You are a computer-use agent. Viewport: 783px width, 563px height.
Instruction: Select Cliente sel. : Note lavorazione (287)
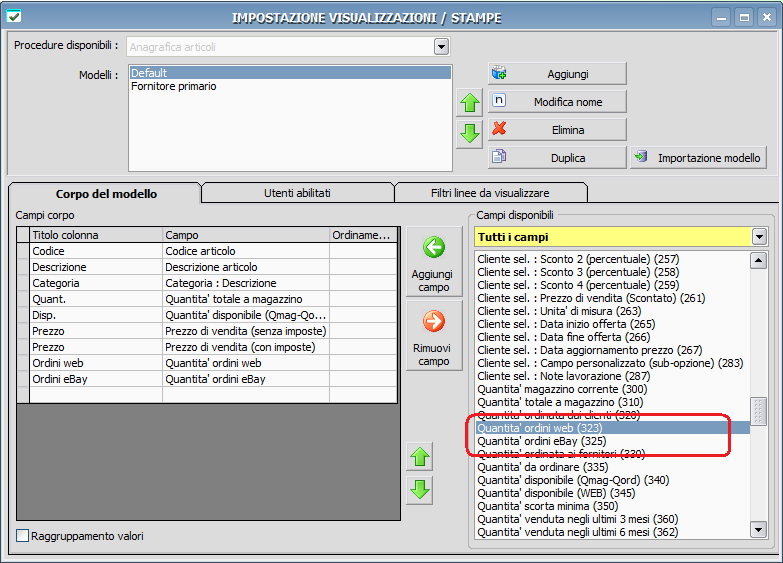(613, 376)
